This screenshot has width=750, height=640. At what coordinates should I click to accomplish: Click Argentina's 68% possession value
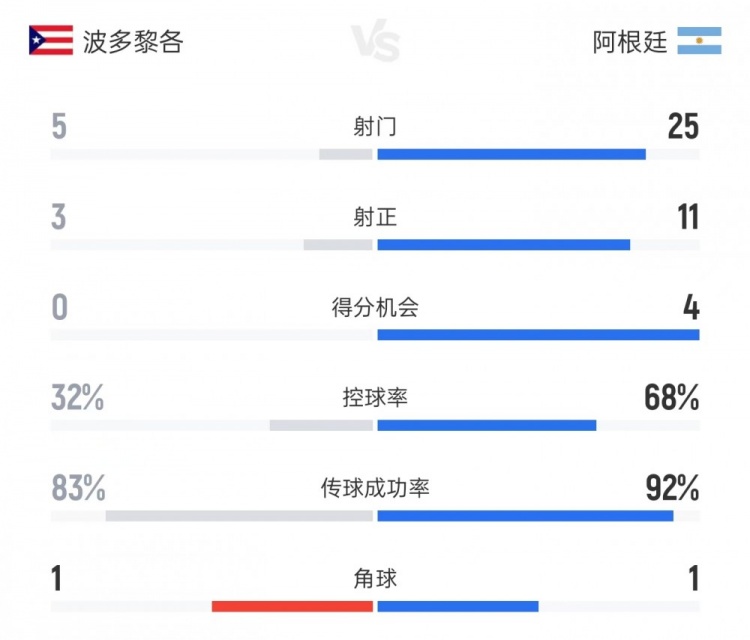coord(672,398)
